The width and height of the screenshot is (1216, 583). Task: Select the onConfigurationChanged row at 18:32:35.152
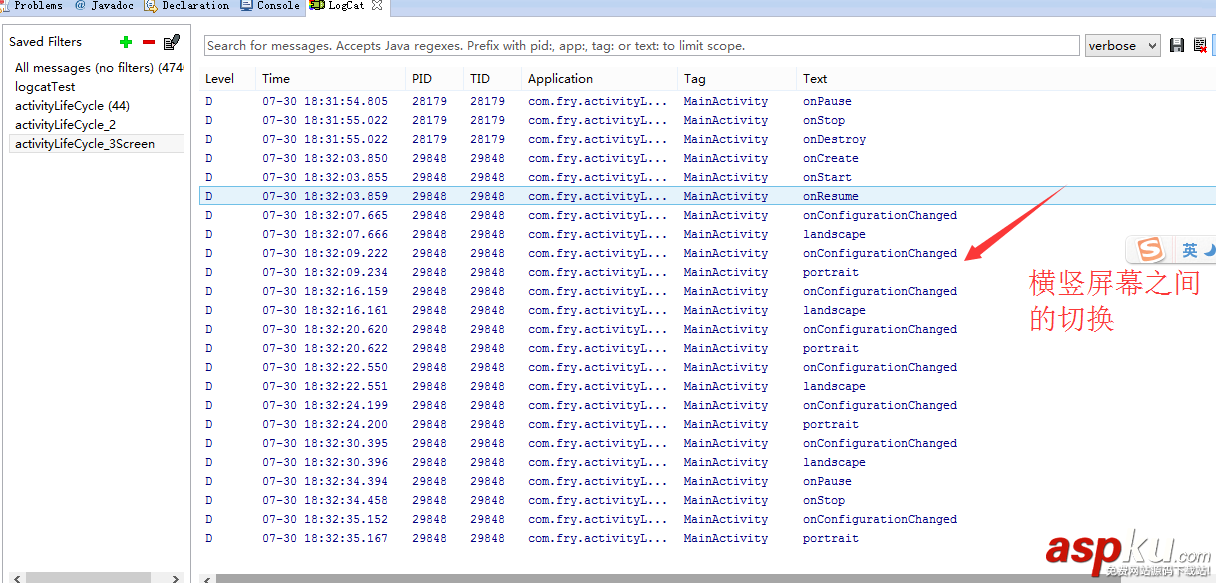[708, 519]
